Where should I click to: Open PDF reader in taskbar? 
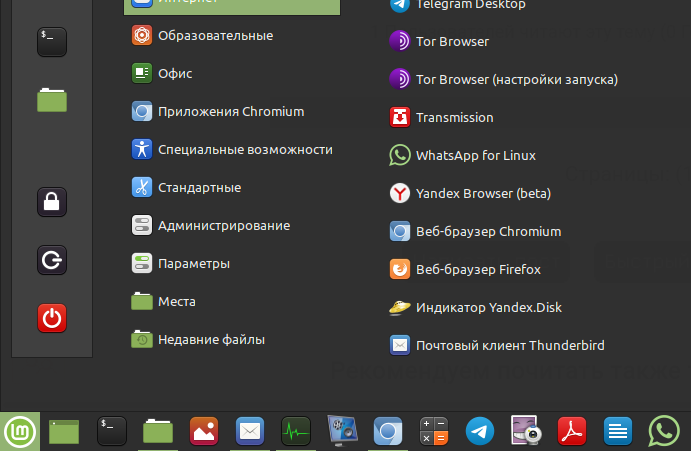pos(572,431)
